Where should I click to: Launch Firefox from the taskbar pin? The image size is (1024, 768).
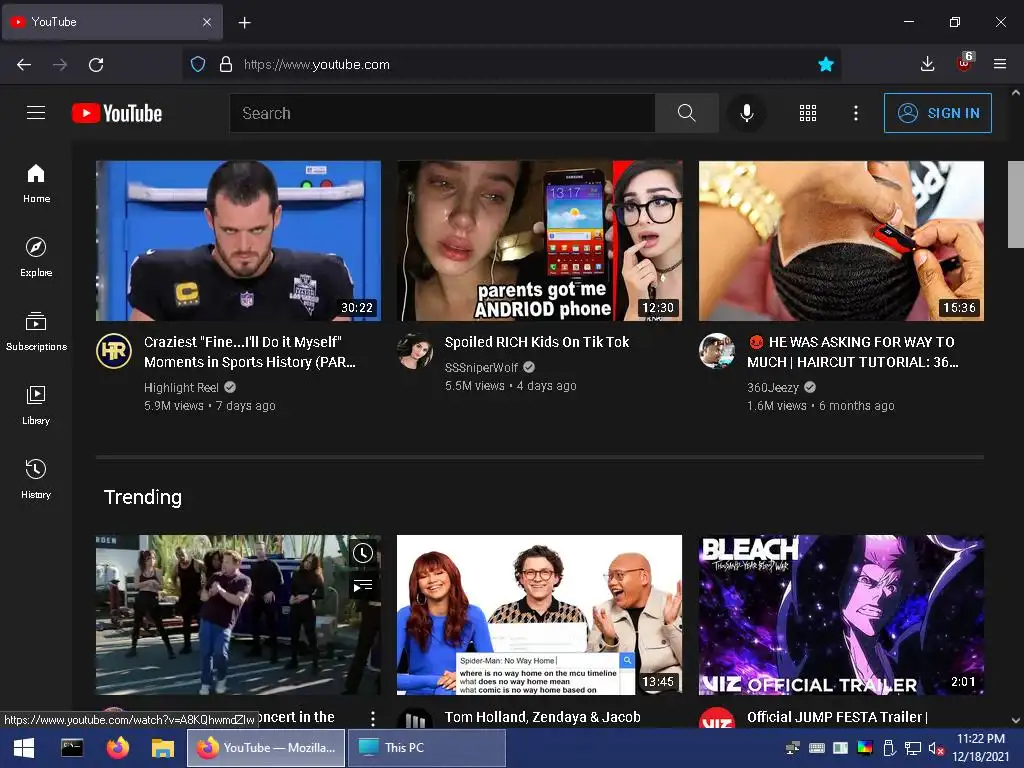(x=118, y=748)
